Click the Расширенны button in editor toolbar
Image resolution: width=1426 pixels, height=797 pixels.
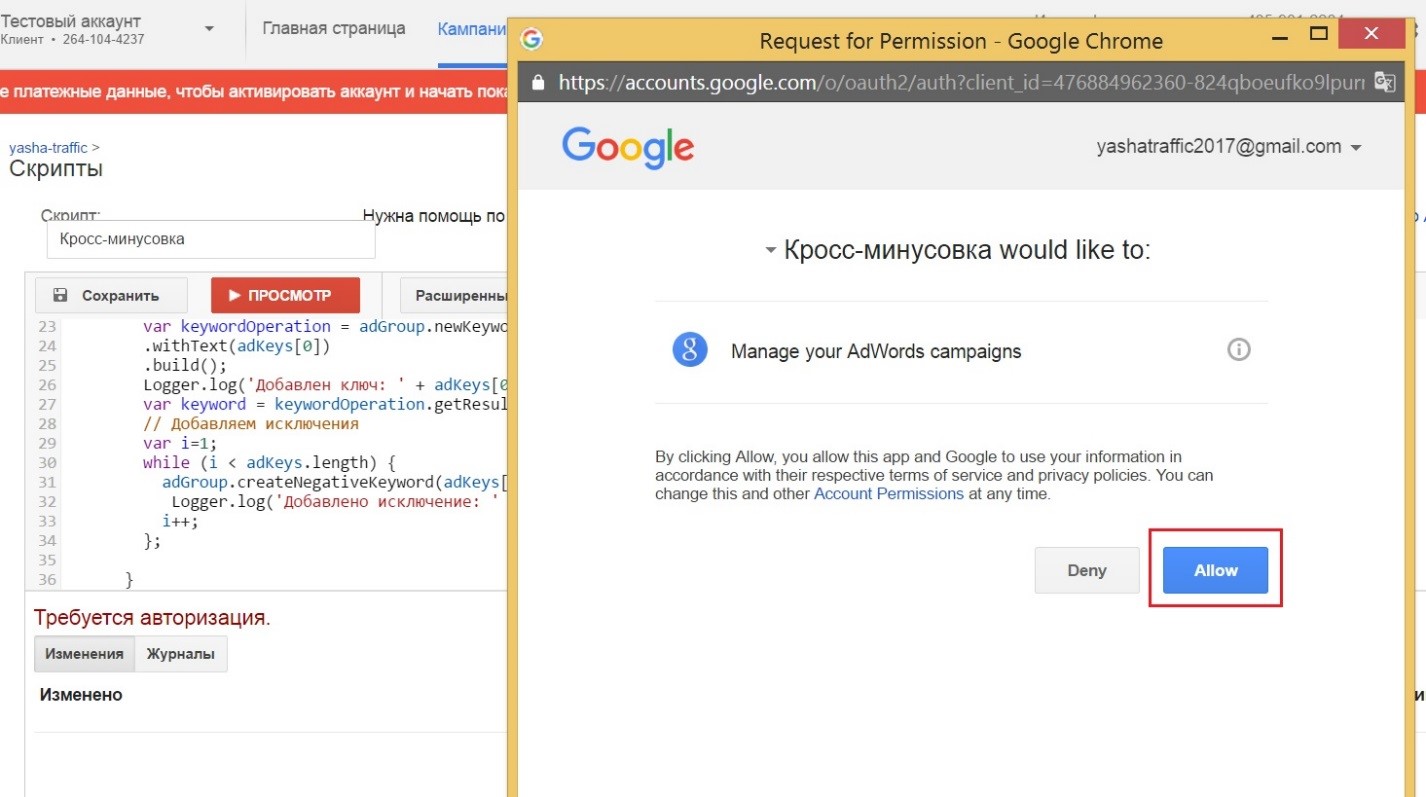455,296
